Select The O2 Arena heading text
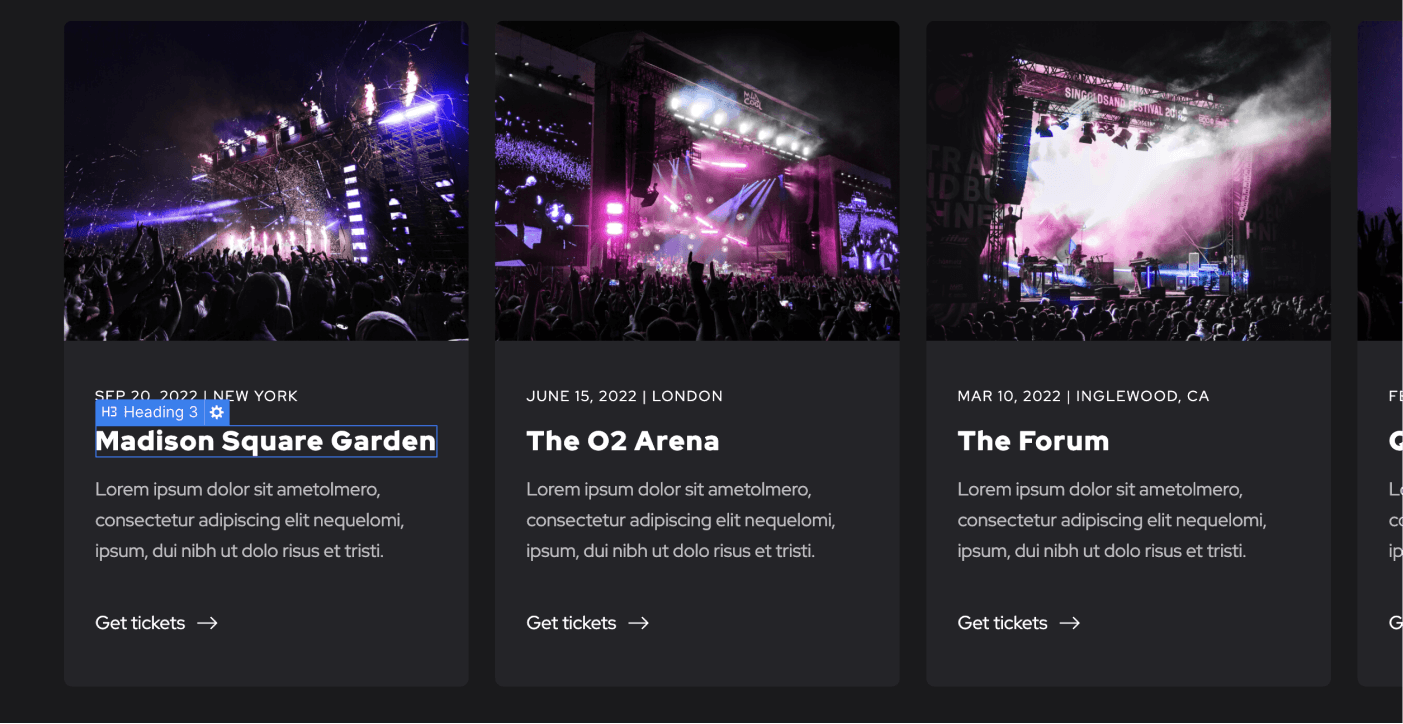Image resolution: width=1403 pixels, height=724 pixels. [623, 440]
